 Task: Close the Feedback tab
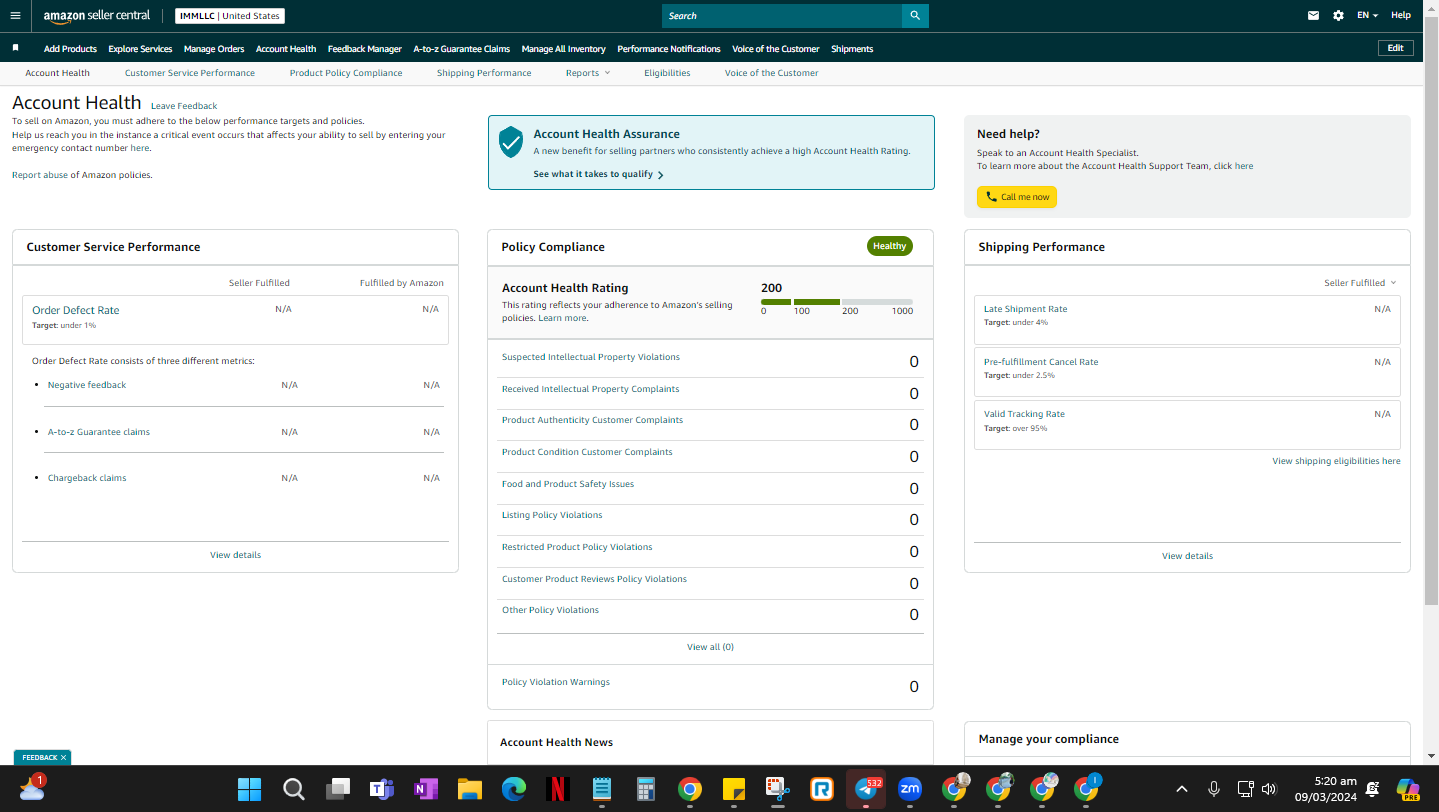pyautogui.click(x=63, y=758)
